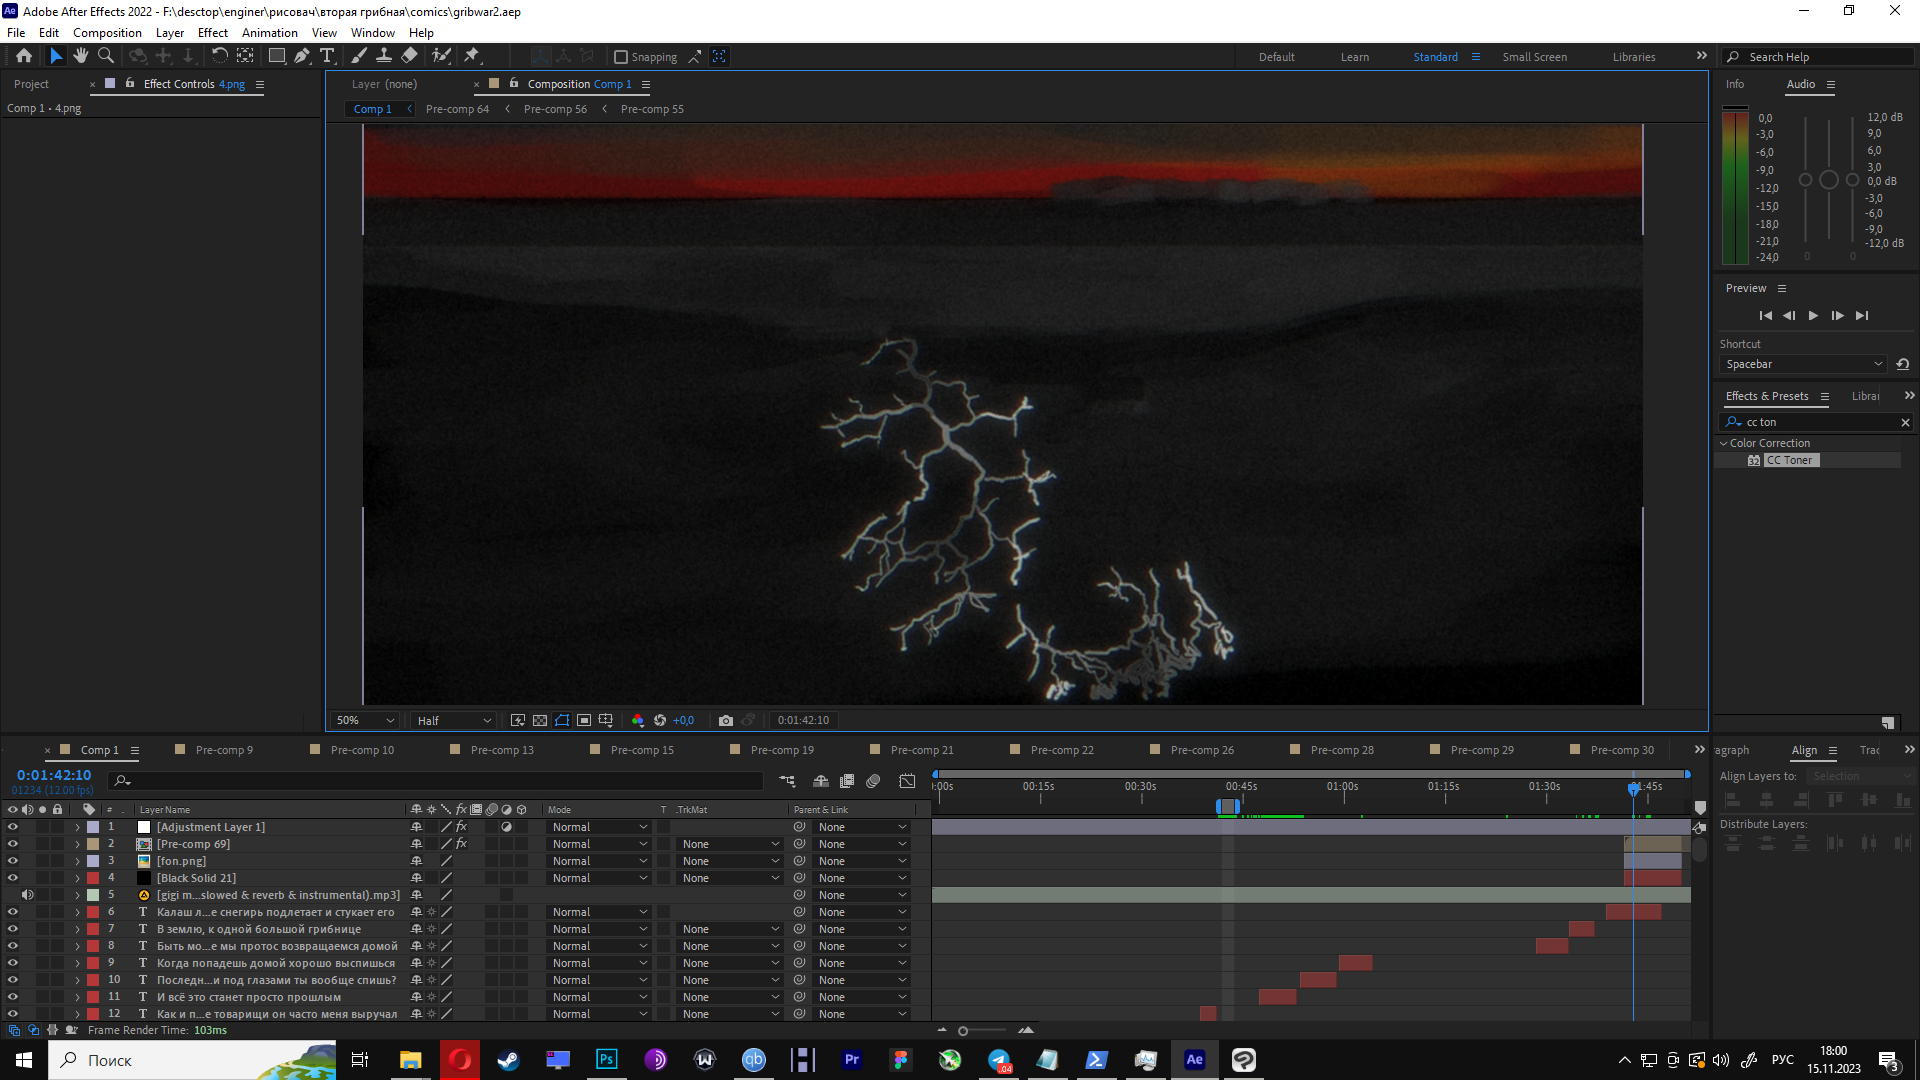The image size is (1920, 1080).
Task: Select the Horizontal Type tool
Action: pyautogui.click(x=327, y=56)
